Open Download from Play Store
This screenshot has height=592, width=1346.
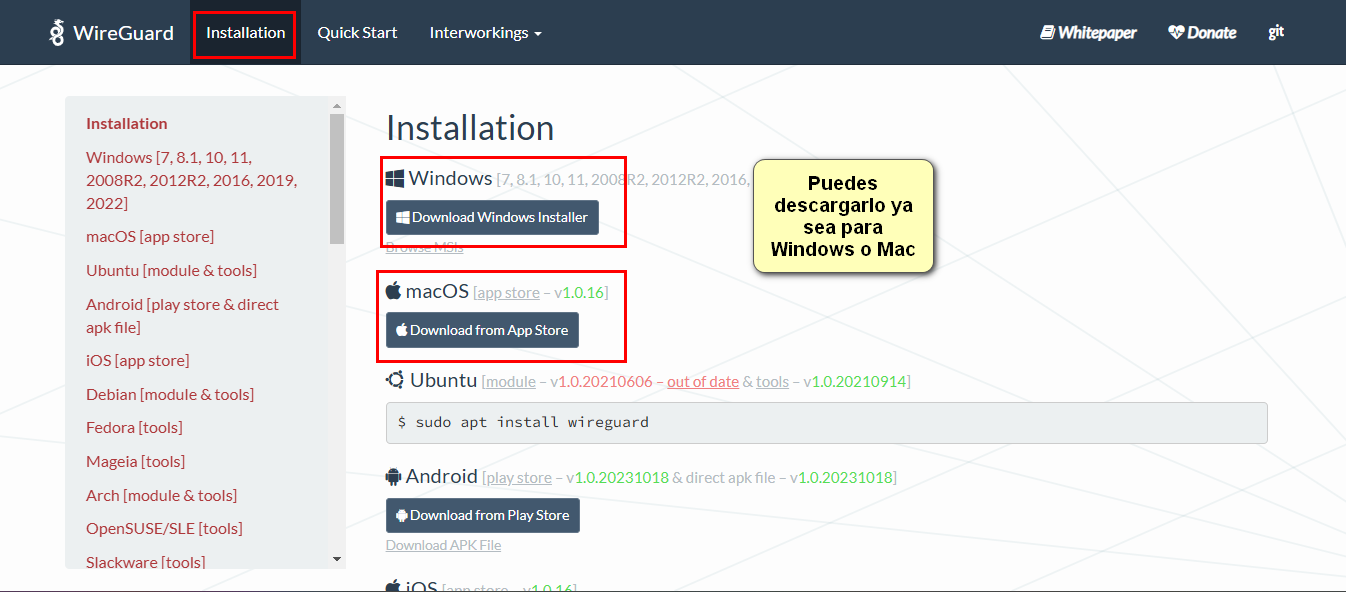tap(482, 515)
